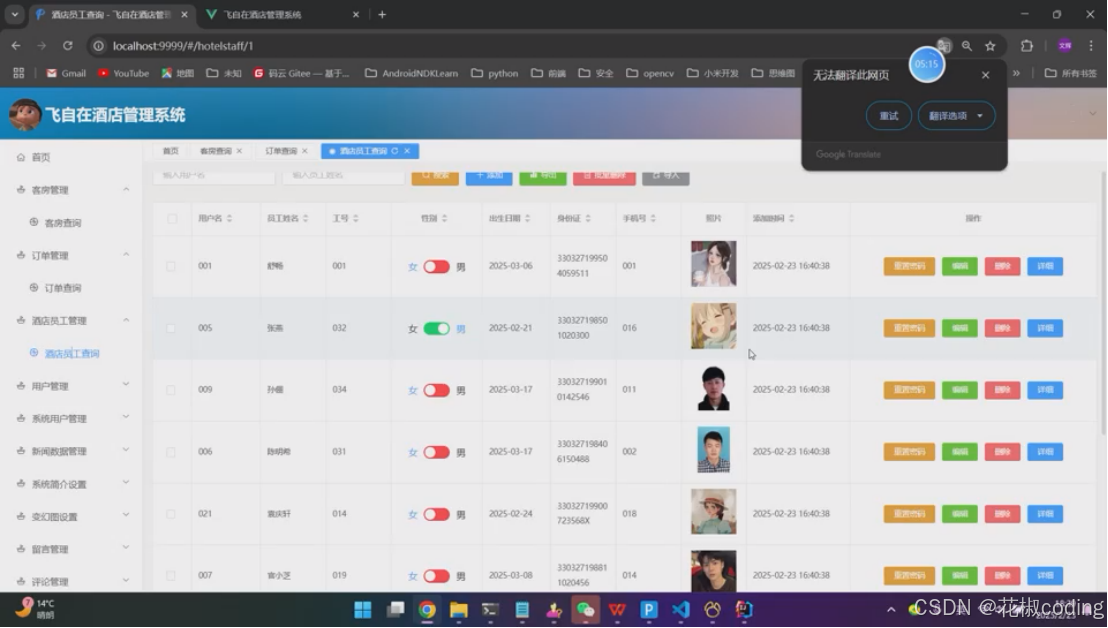The image size is (1108, 628).
Task: Open new browser tab plus icon
Action: pyautogui.click(x=382, y=14)
